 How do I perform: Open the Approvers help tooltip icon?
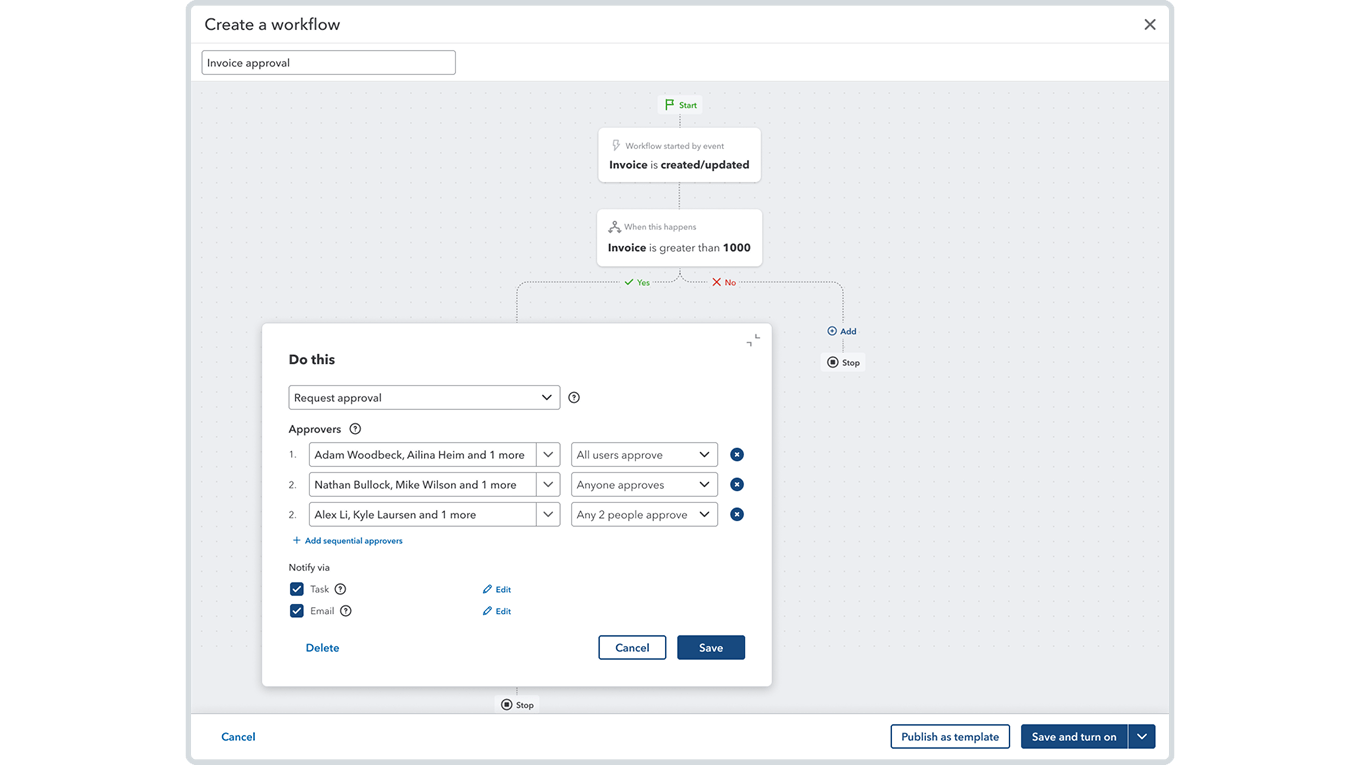(x=355, y=429)
